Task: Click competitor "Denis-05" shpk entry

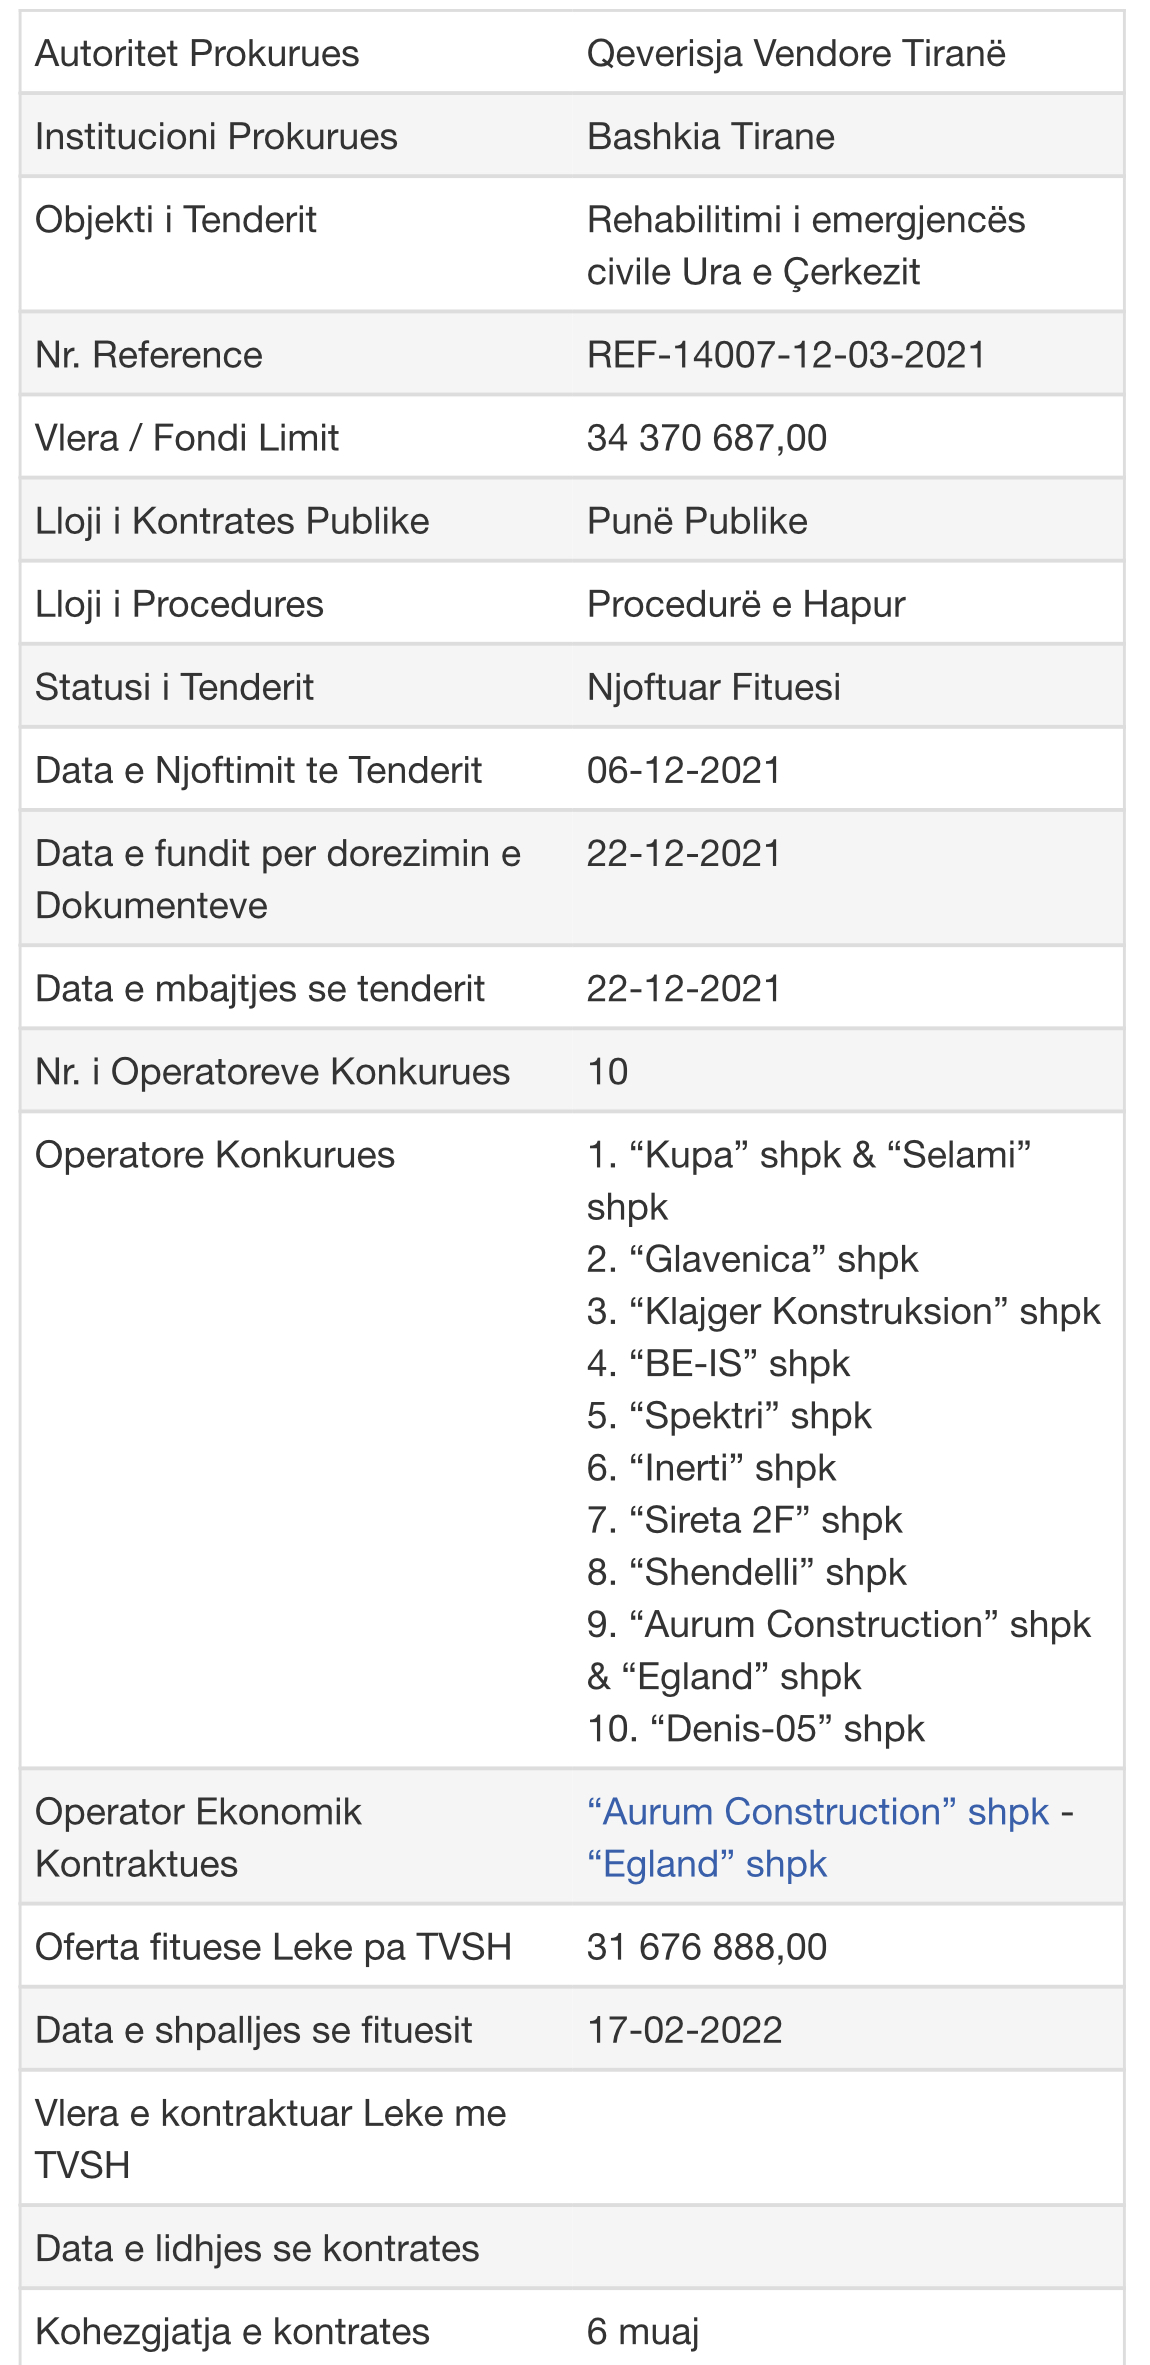Action: pyautogui.click(x=756, y=1728)
